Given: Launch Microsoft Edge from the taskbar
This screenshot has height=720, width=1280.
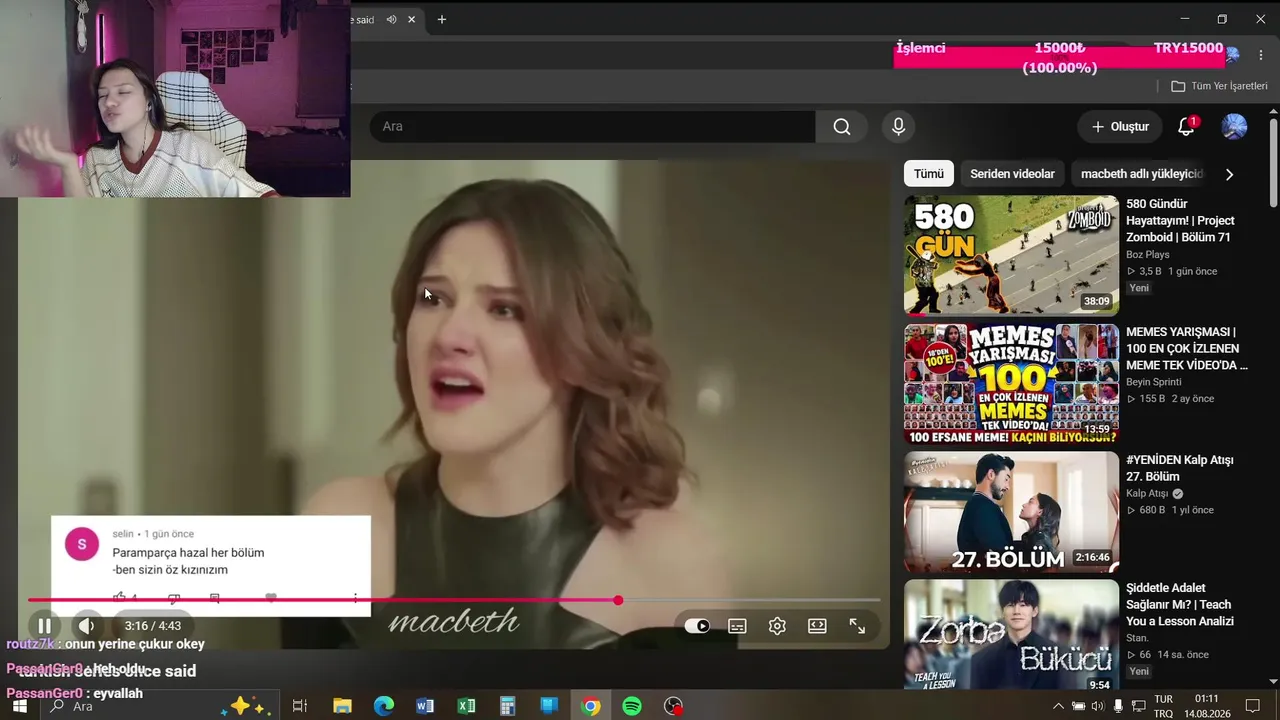Looking at the screenshot, I should (x=384, y=706).
